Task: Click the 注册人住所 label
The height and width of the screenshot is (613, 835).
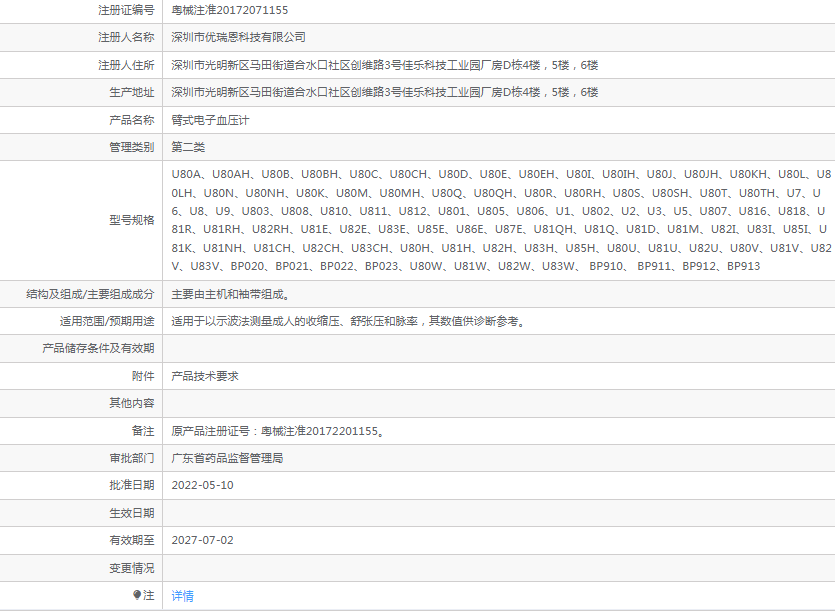Action: 126,65
